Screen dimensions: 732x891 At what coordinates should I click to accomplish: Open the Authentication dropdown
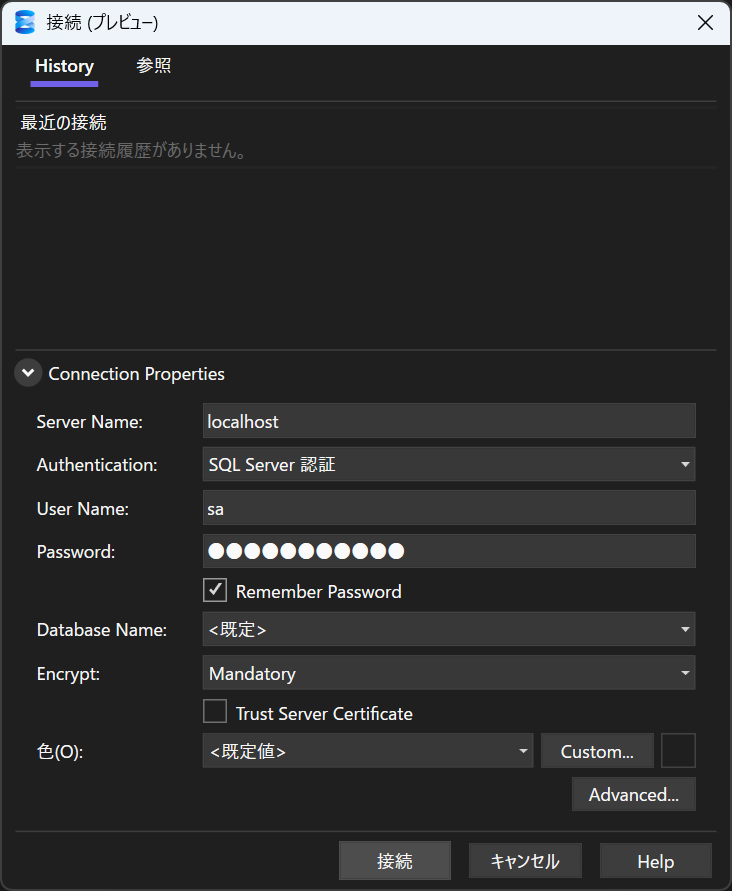click(x=449, y=465)
